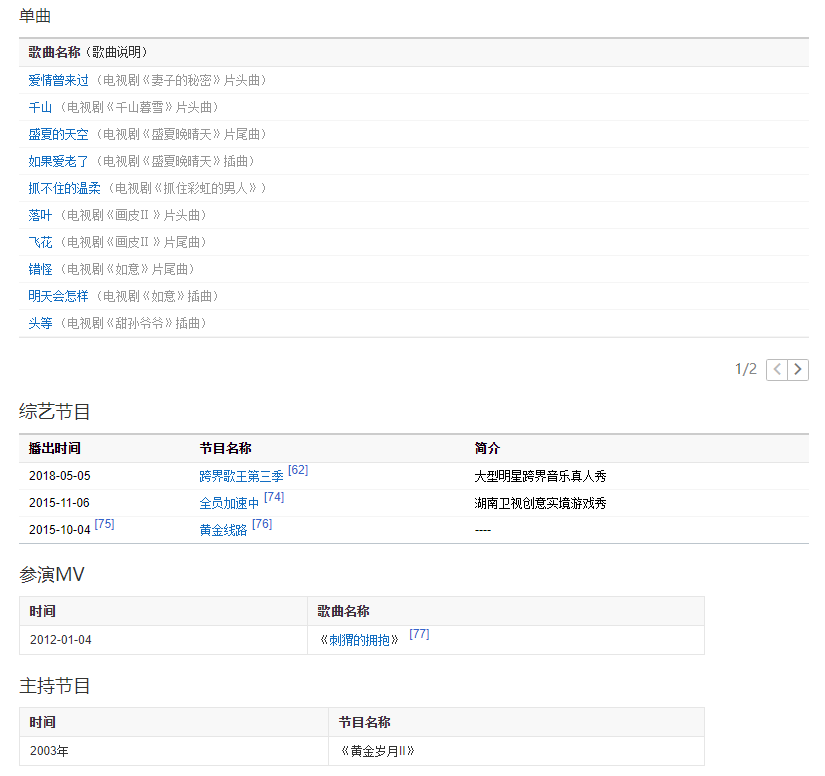Click the 飞花 song link

pyautogui.click(x=40, y=242)
